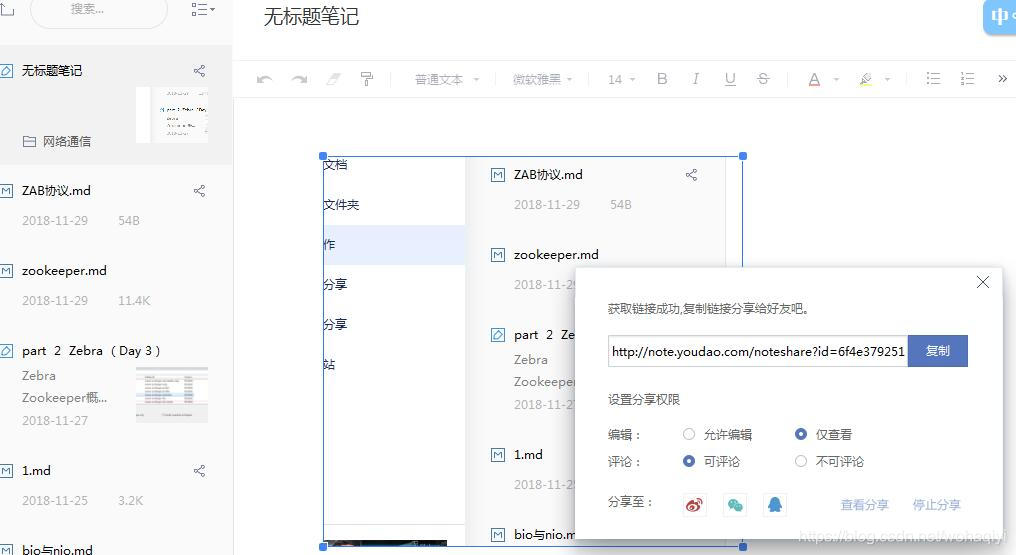This screenshot has width=1016, height=555.
Task: Open the font family dropdown 微软雅黑
Action: click(542, 80)
